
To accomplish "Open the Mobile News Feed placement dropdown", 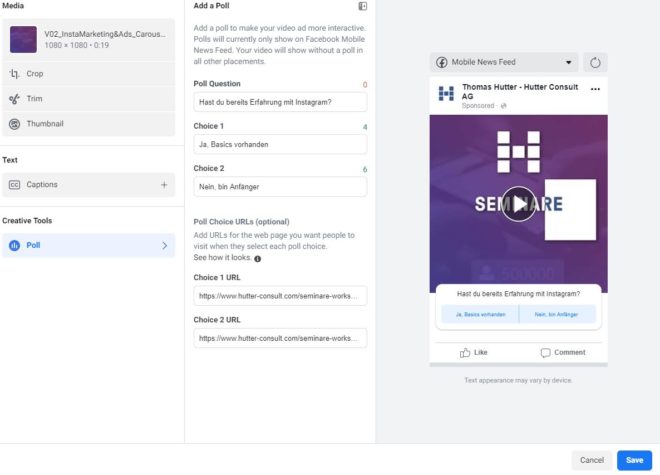I will (504, 62).
